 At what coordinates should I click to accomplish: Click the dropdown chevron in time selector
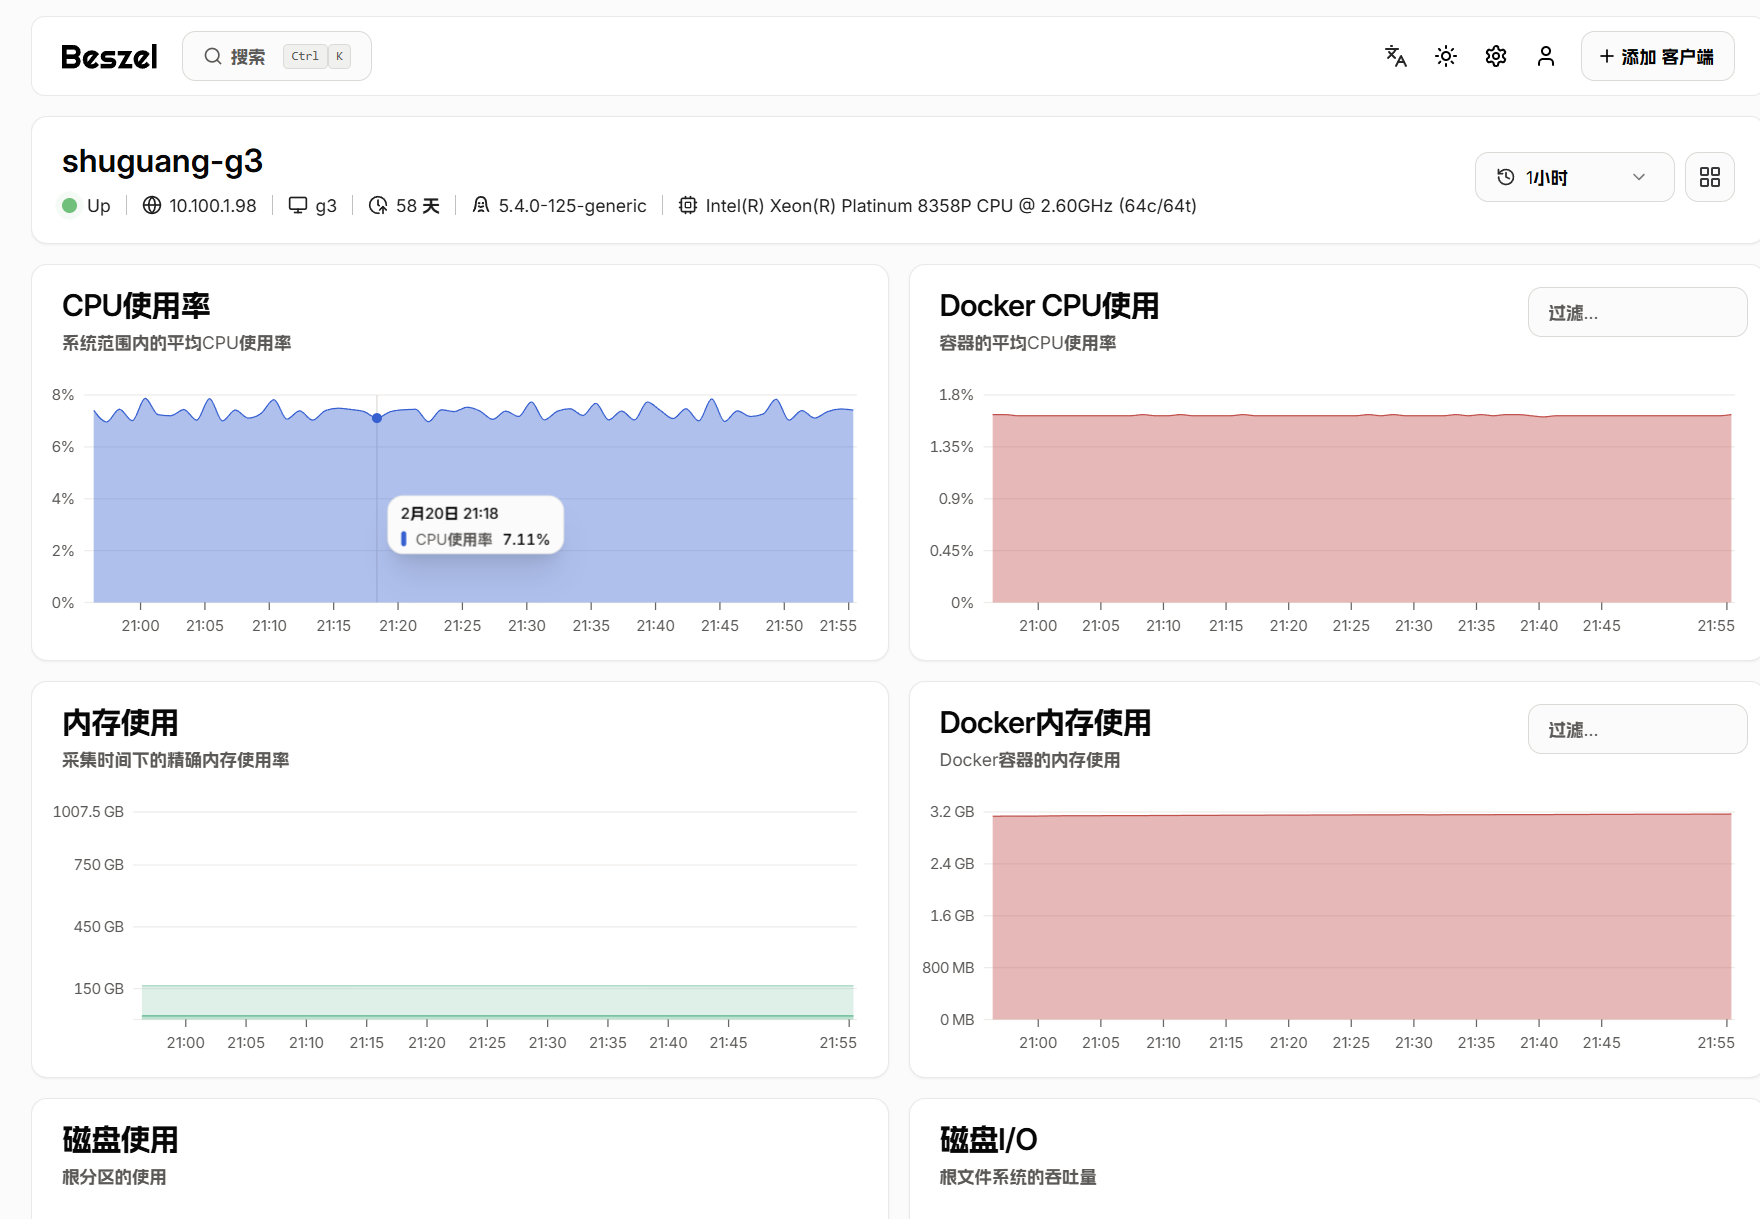tap(1638, 177)
